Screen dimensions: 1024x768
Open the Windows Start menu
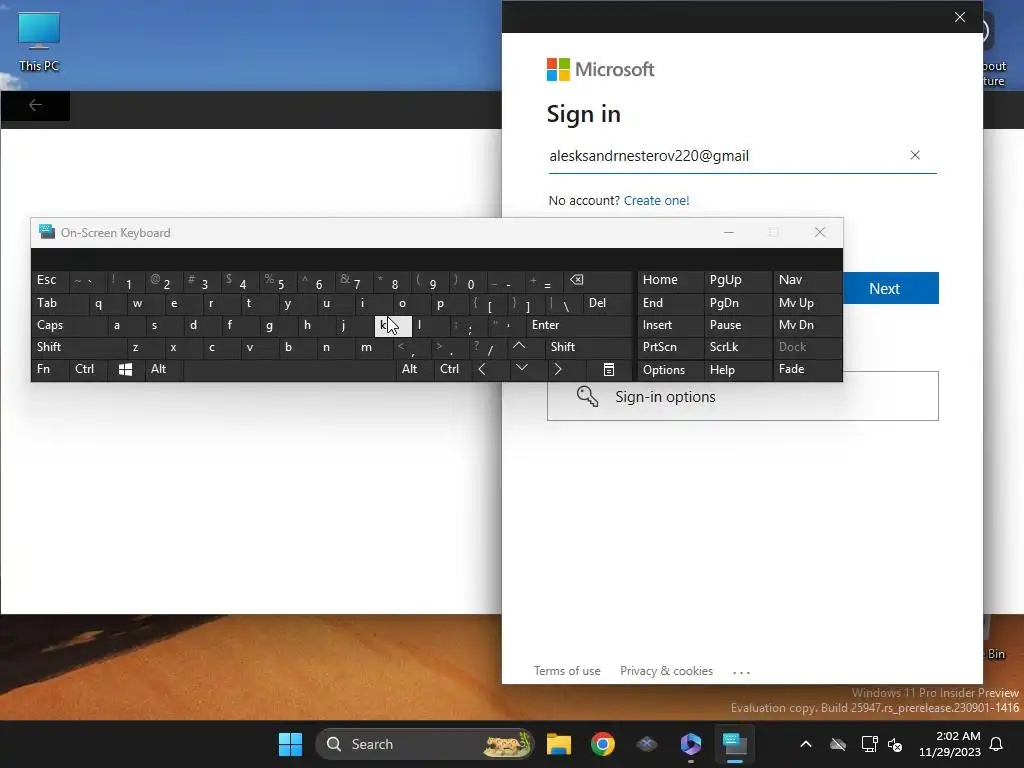(291, 744)
